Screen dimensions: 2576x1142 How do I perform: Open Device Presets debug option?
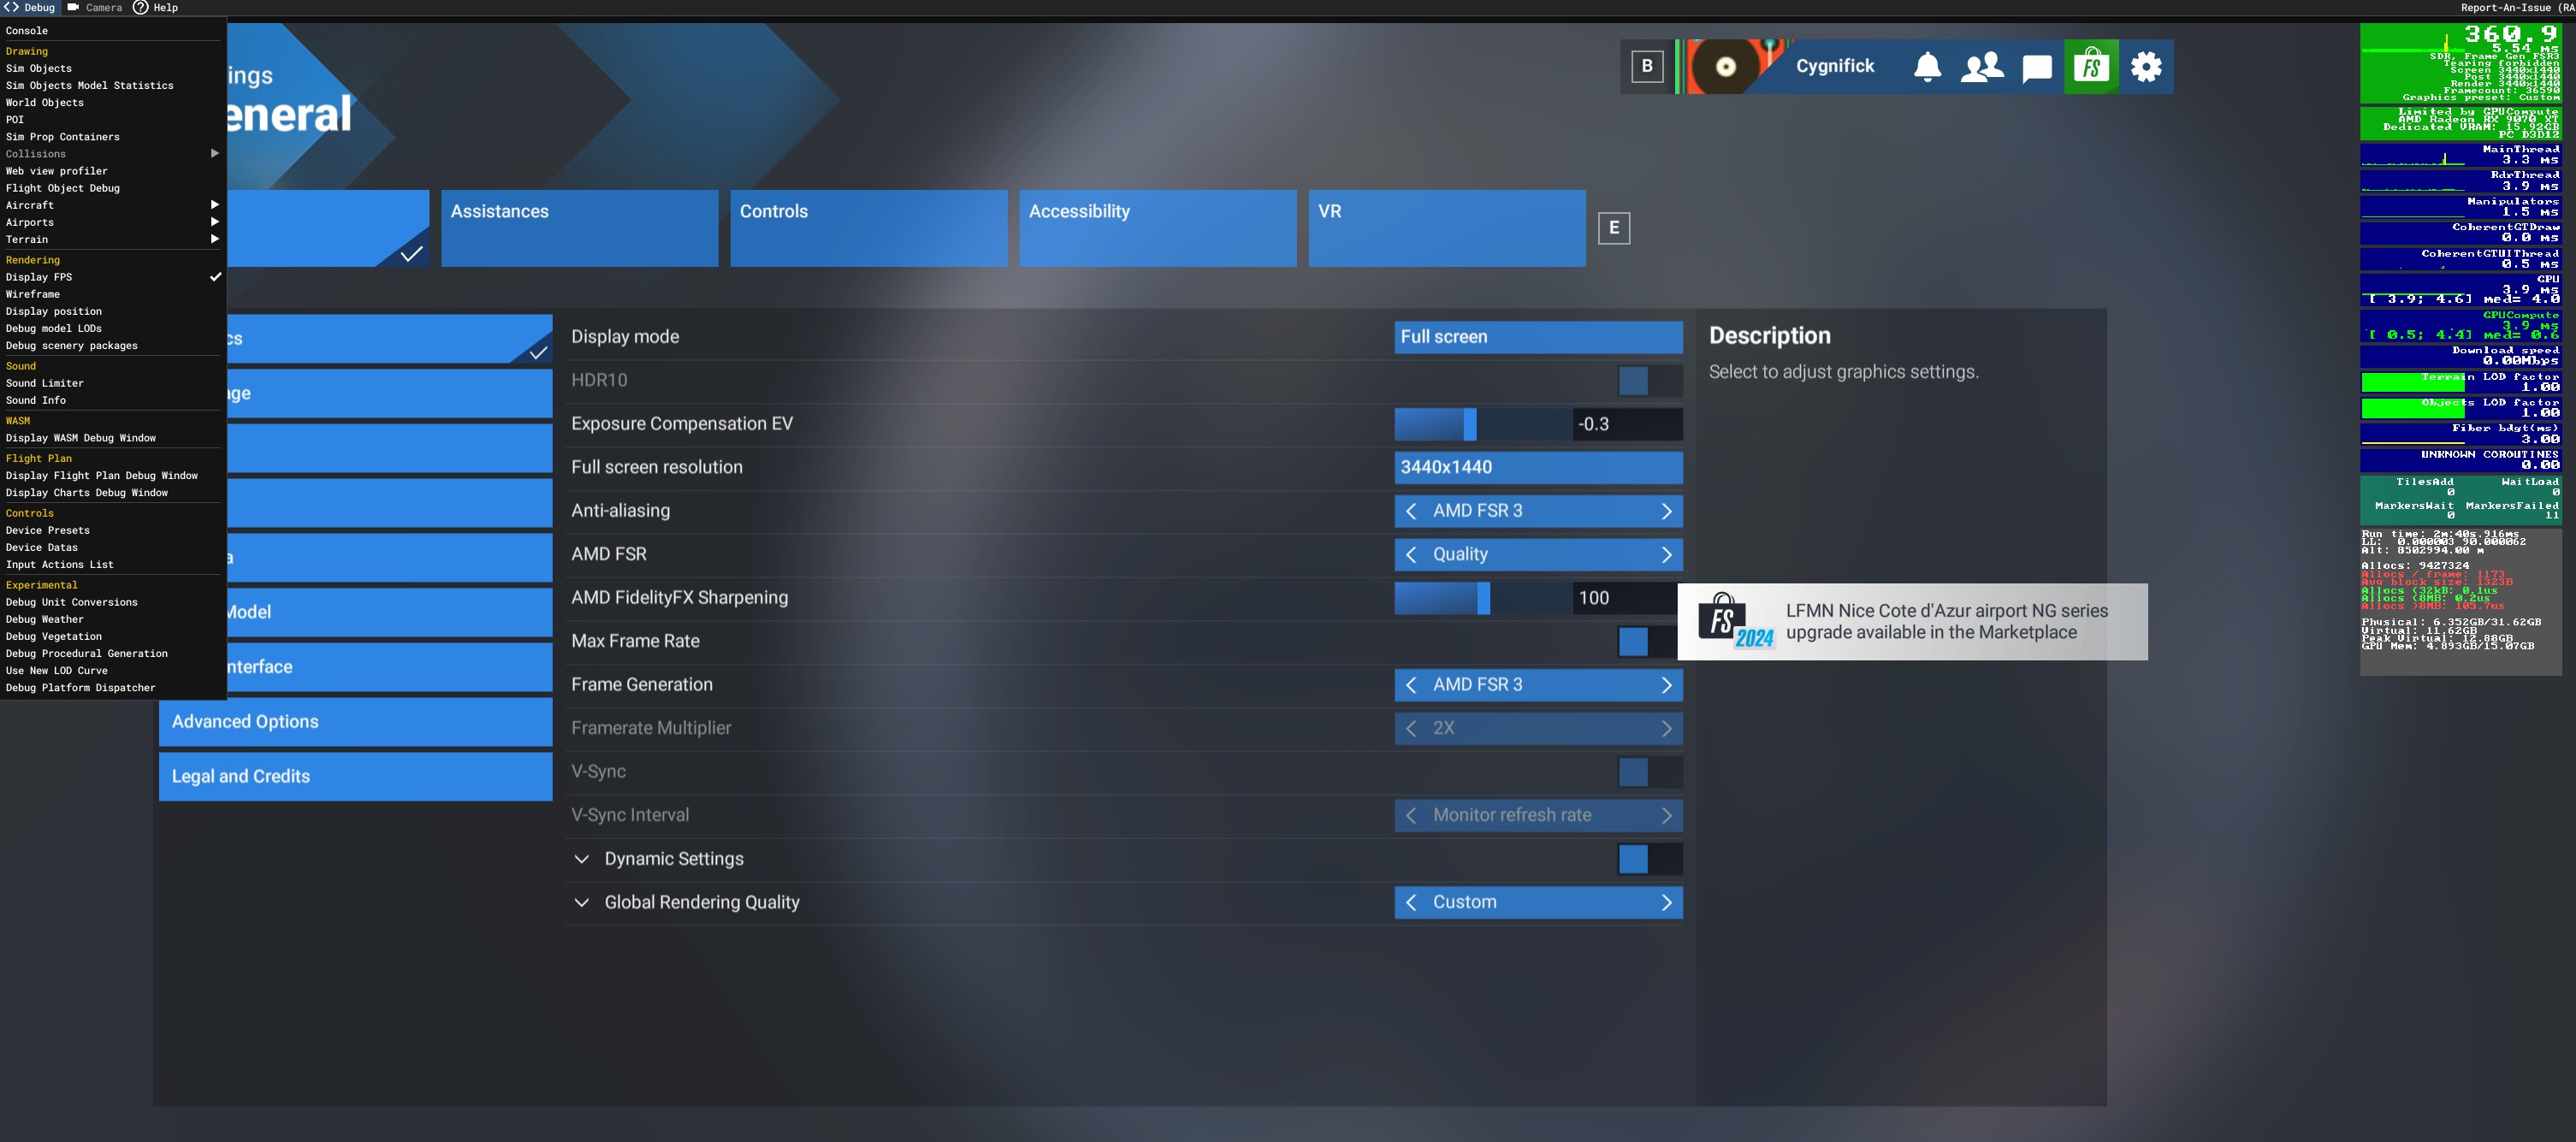(x=113, y=531)
